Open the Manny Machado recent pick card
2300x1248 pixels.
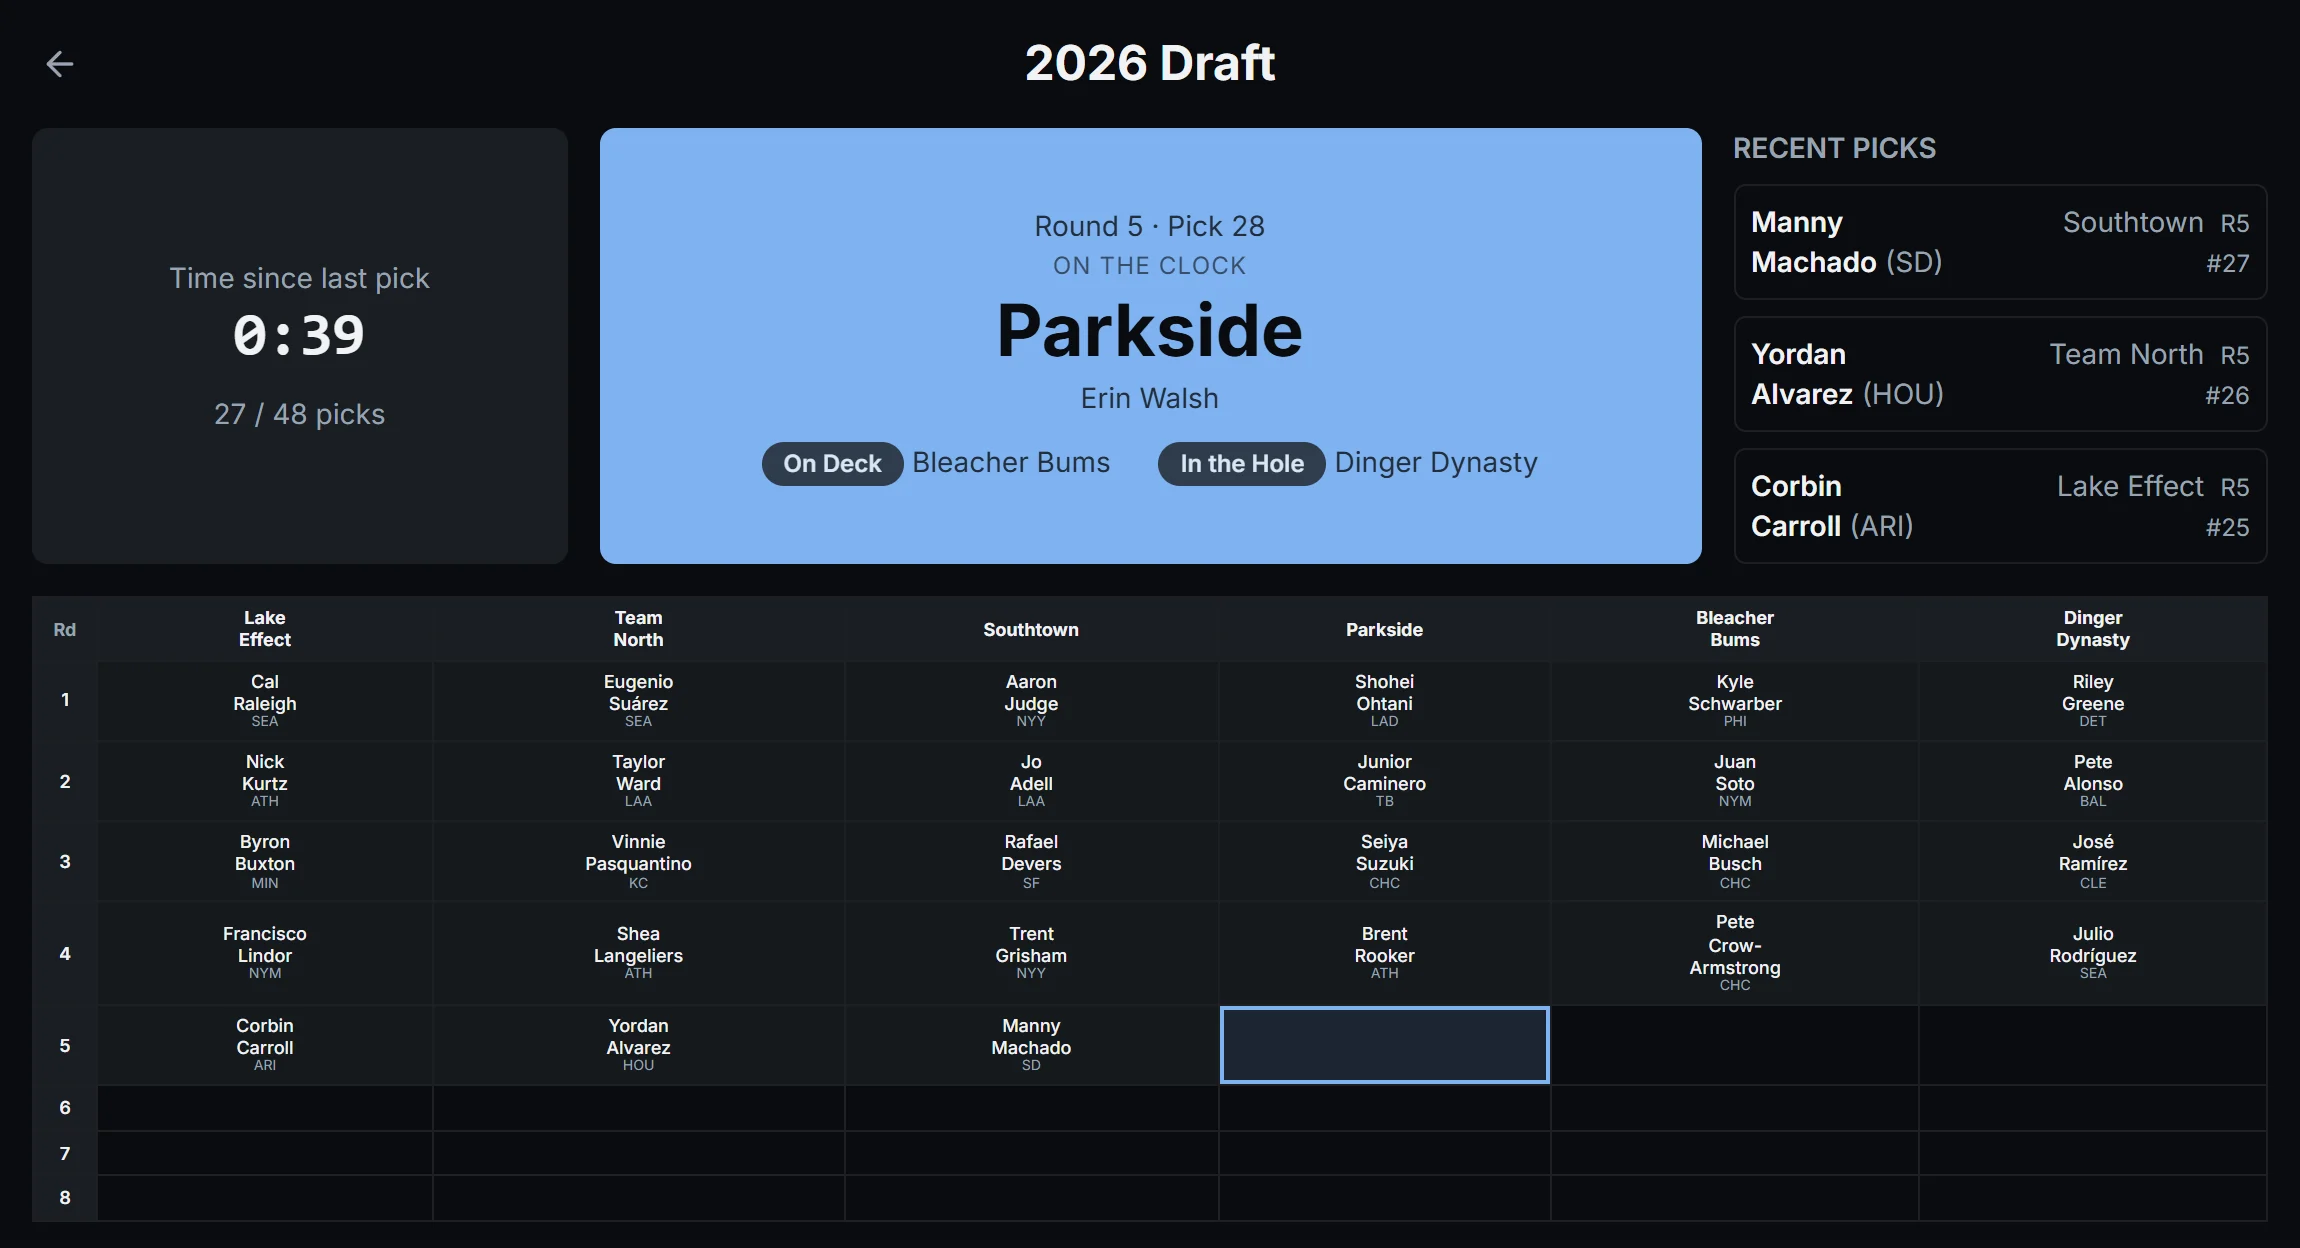pyautogui.click(x=2000, y=242)
